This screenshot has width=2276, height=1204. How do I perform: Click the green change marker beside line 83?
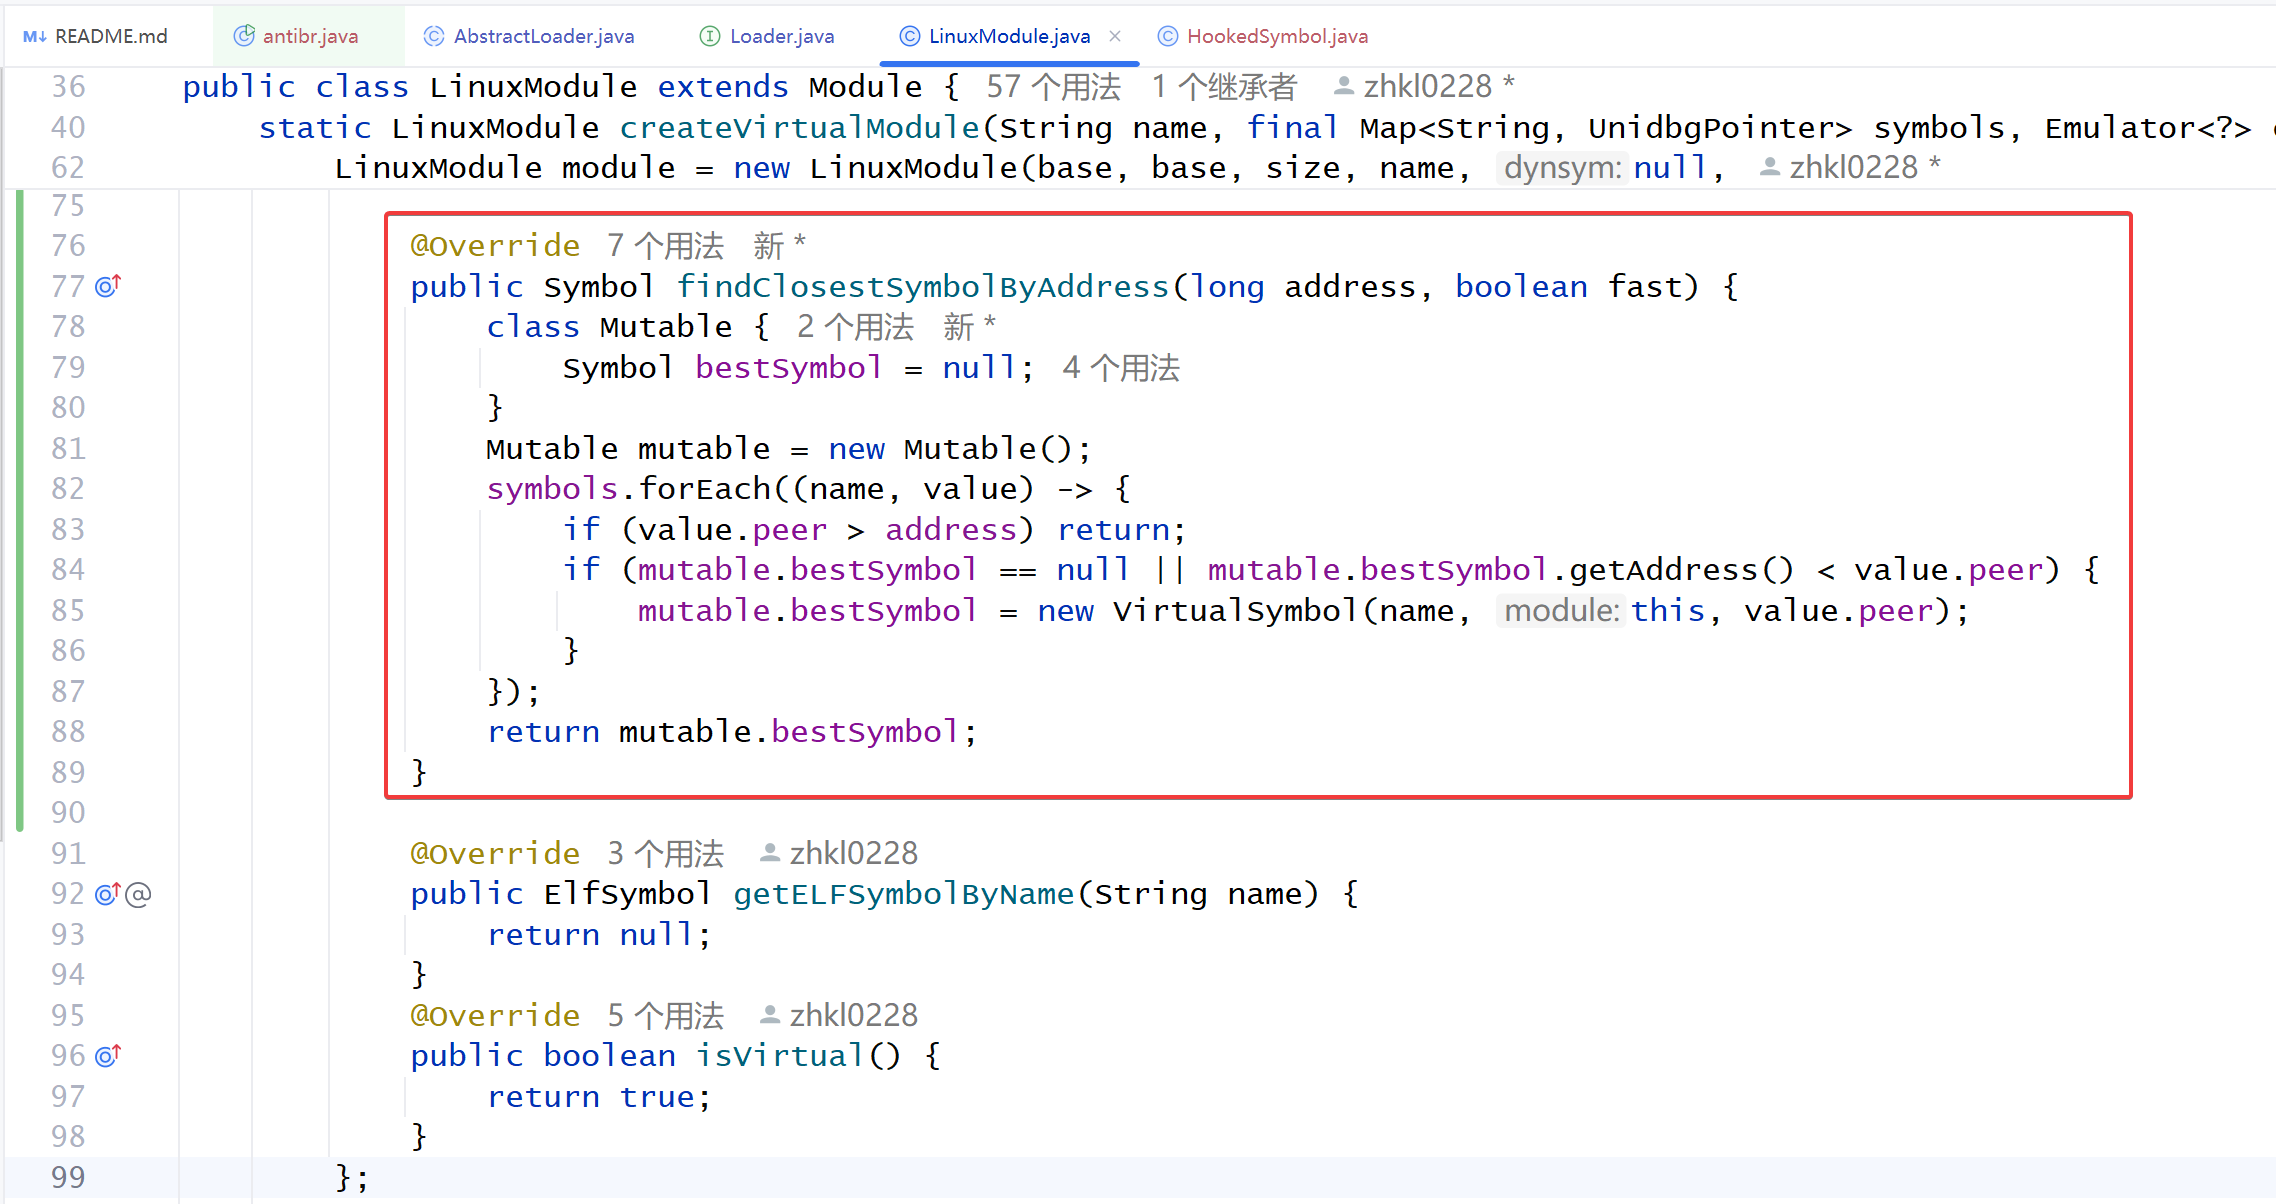pyautogui.click(x=20, y=530)
